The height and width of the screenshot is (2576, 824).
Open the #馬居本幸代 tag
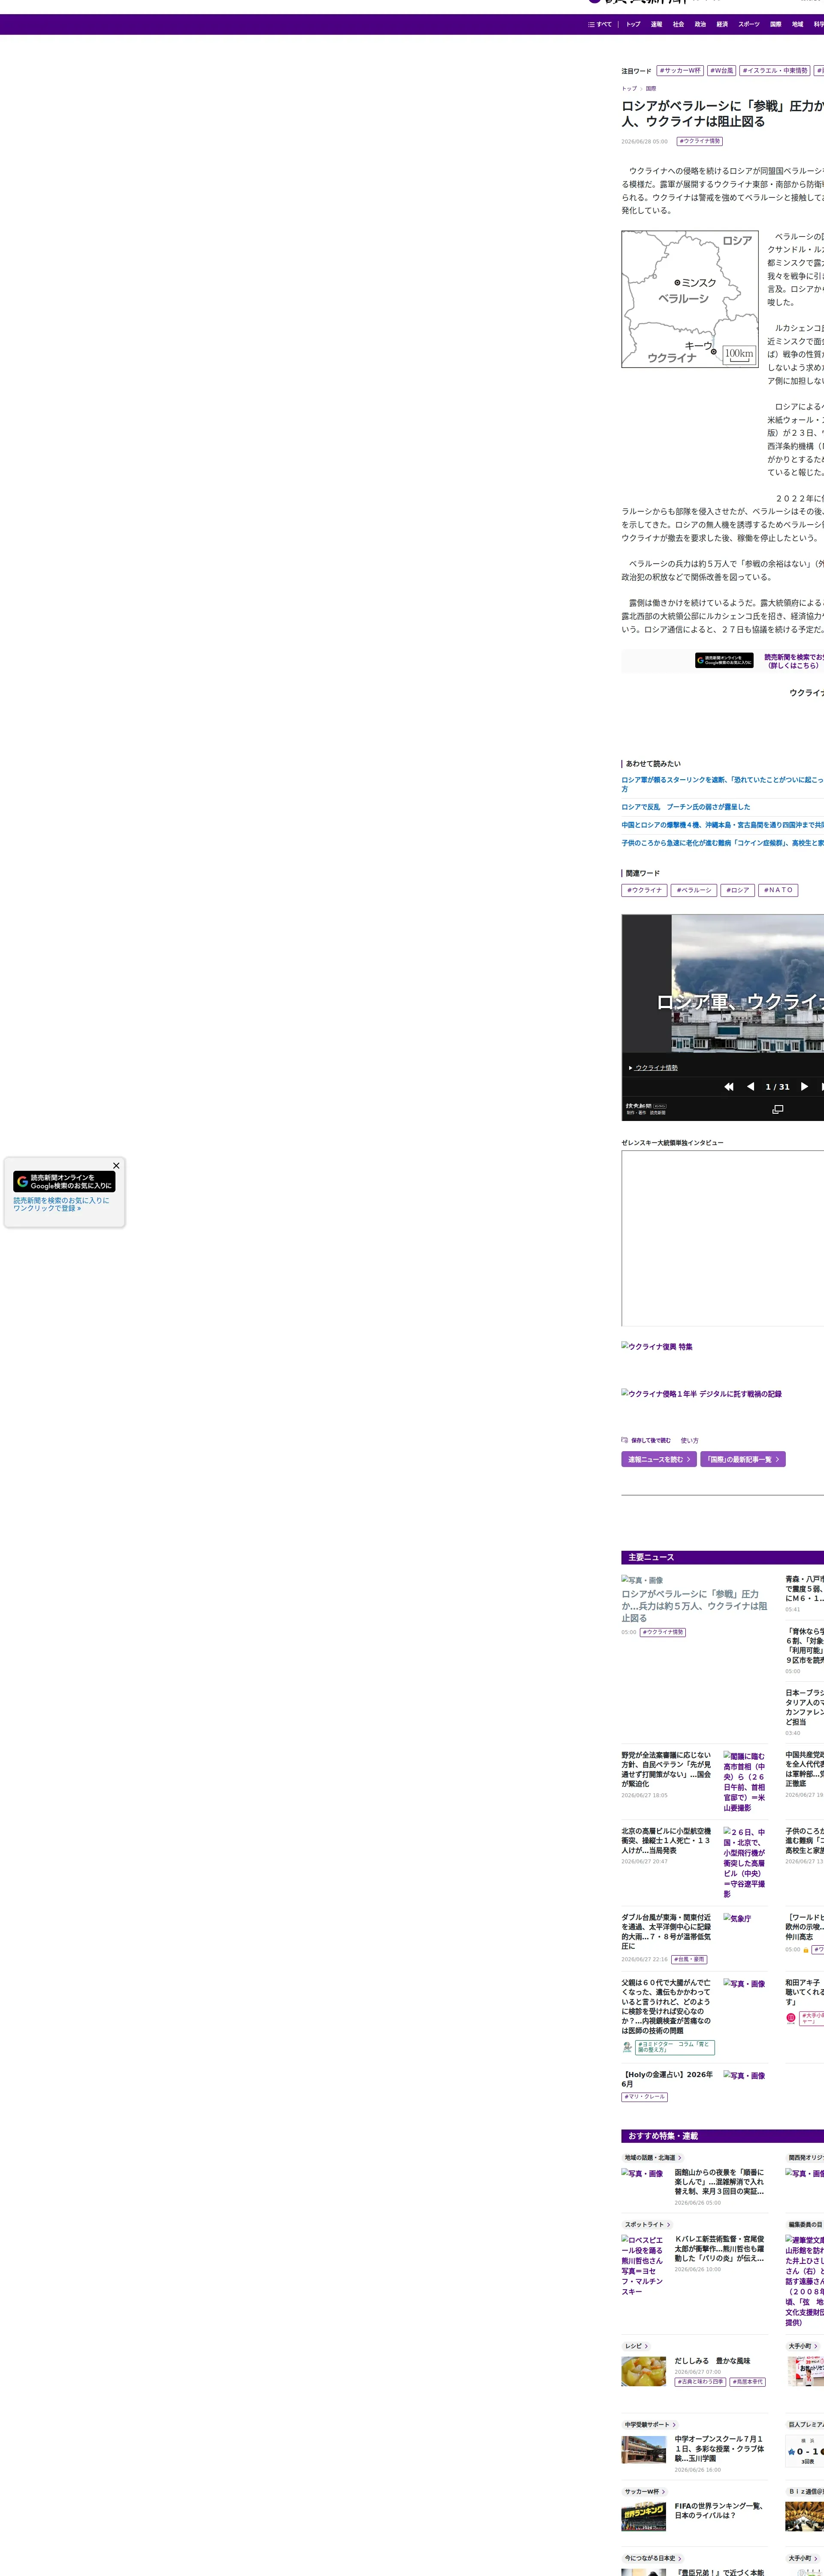coord(747,2381)
